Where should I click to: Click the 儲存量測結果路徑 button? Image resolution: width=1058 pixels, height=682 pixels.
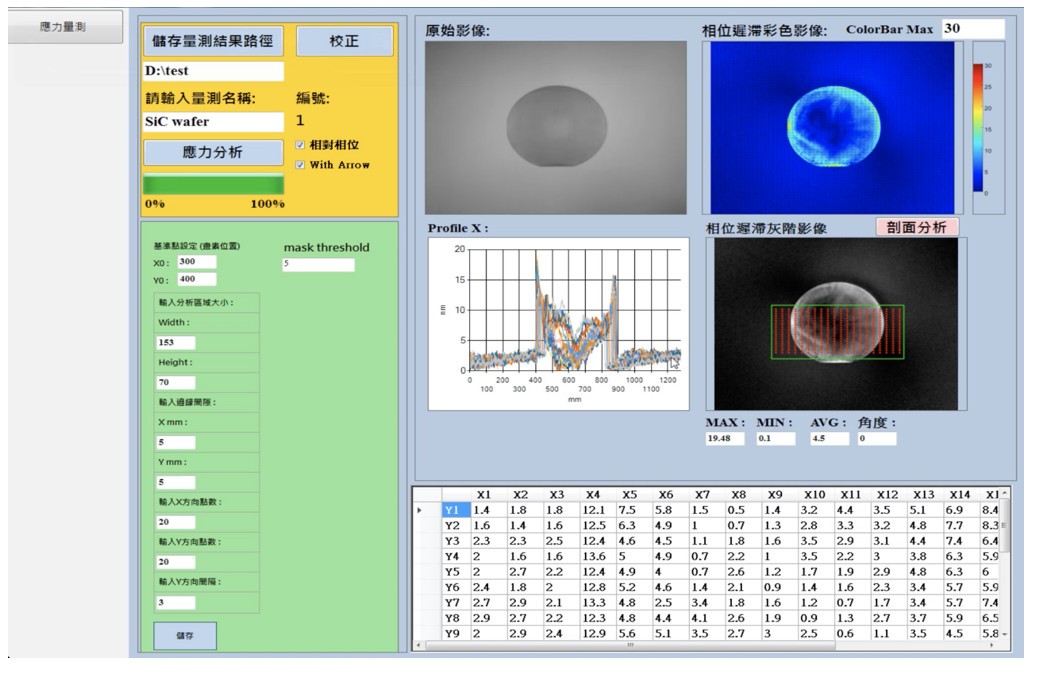click(x=213, y=41)
